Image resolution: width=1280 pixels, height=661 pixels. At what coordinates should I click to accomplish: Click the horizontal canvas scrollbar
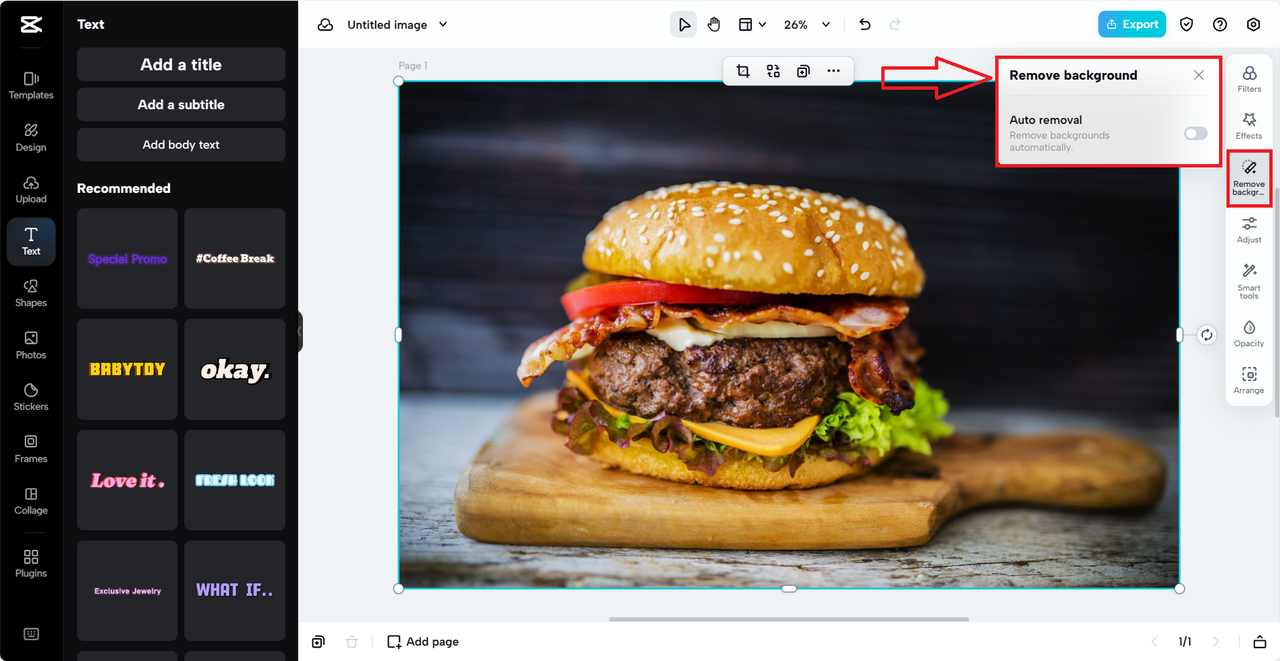click(789, 619)
